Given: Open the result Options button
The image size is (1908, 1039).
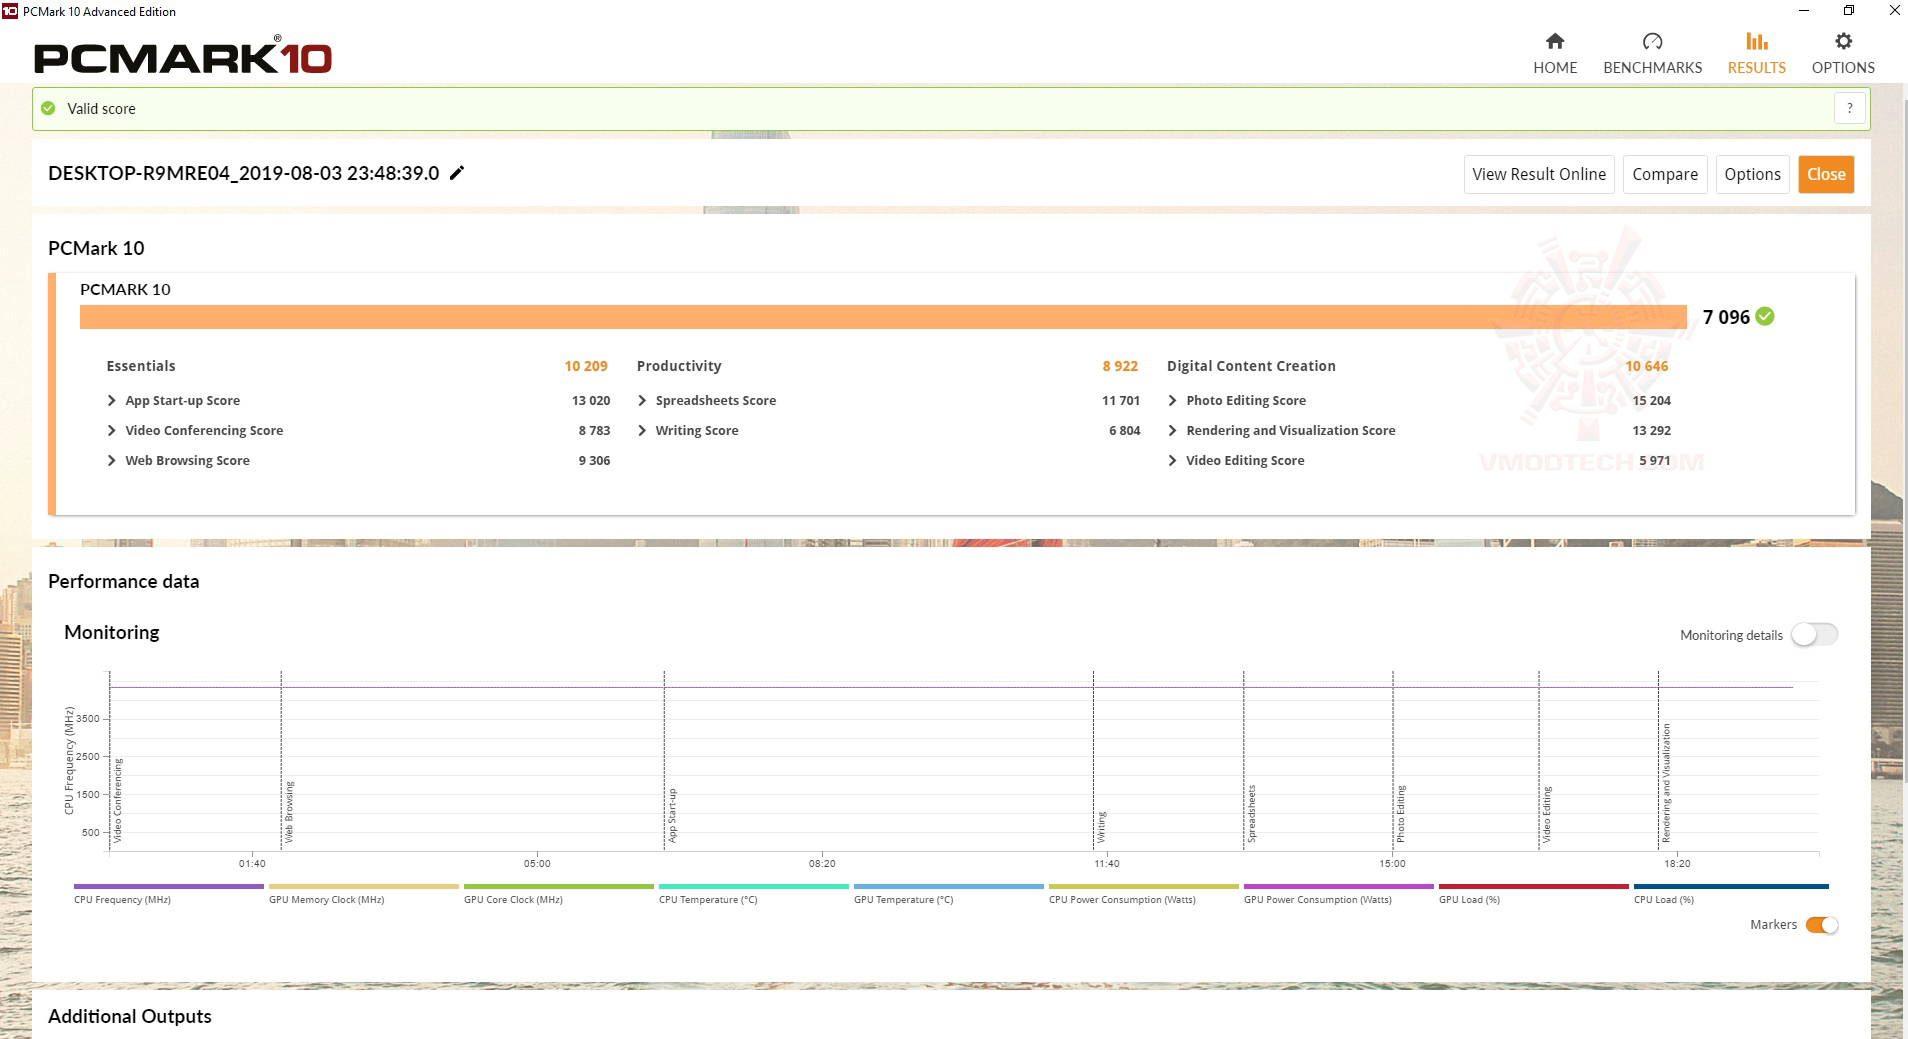Looking at the screenshot, I should 1752,174.
